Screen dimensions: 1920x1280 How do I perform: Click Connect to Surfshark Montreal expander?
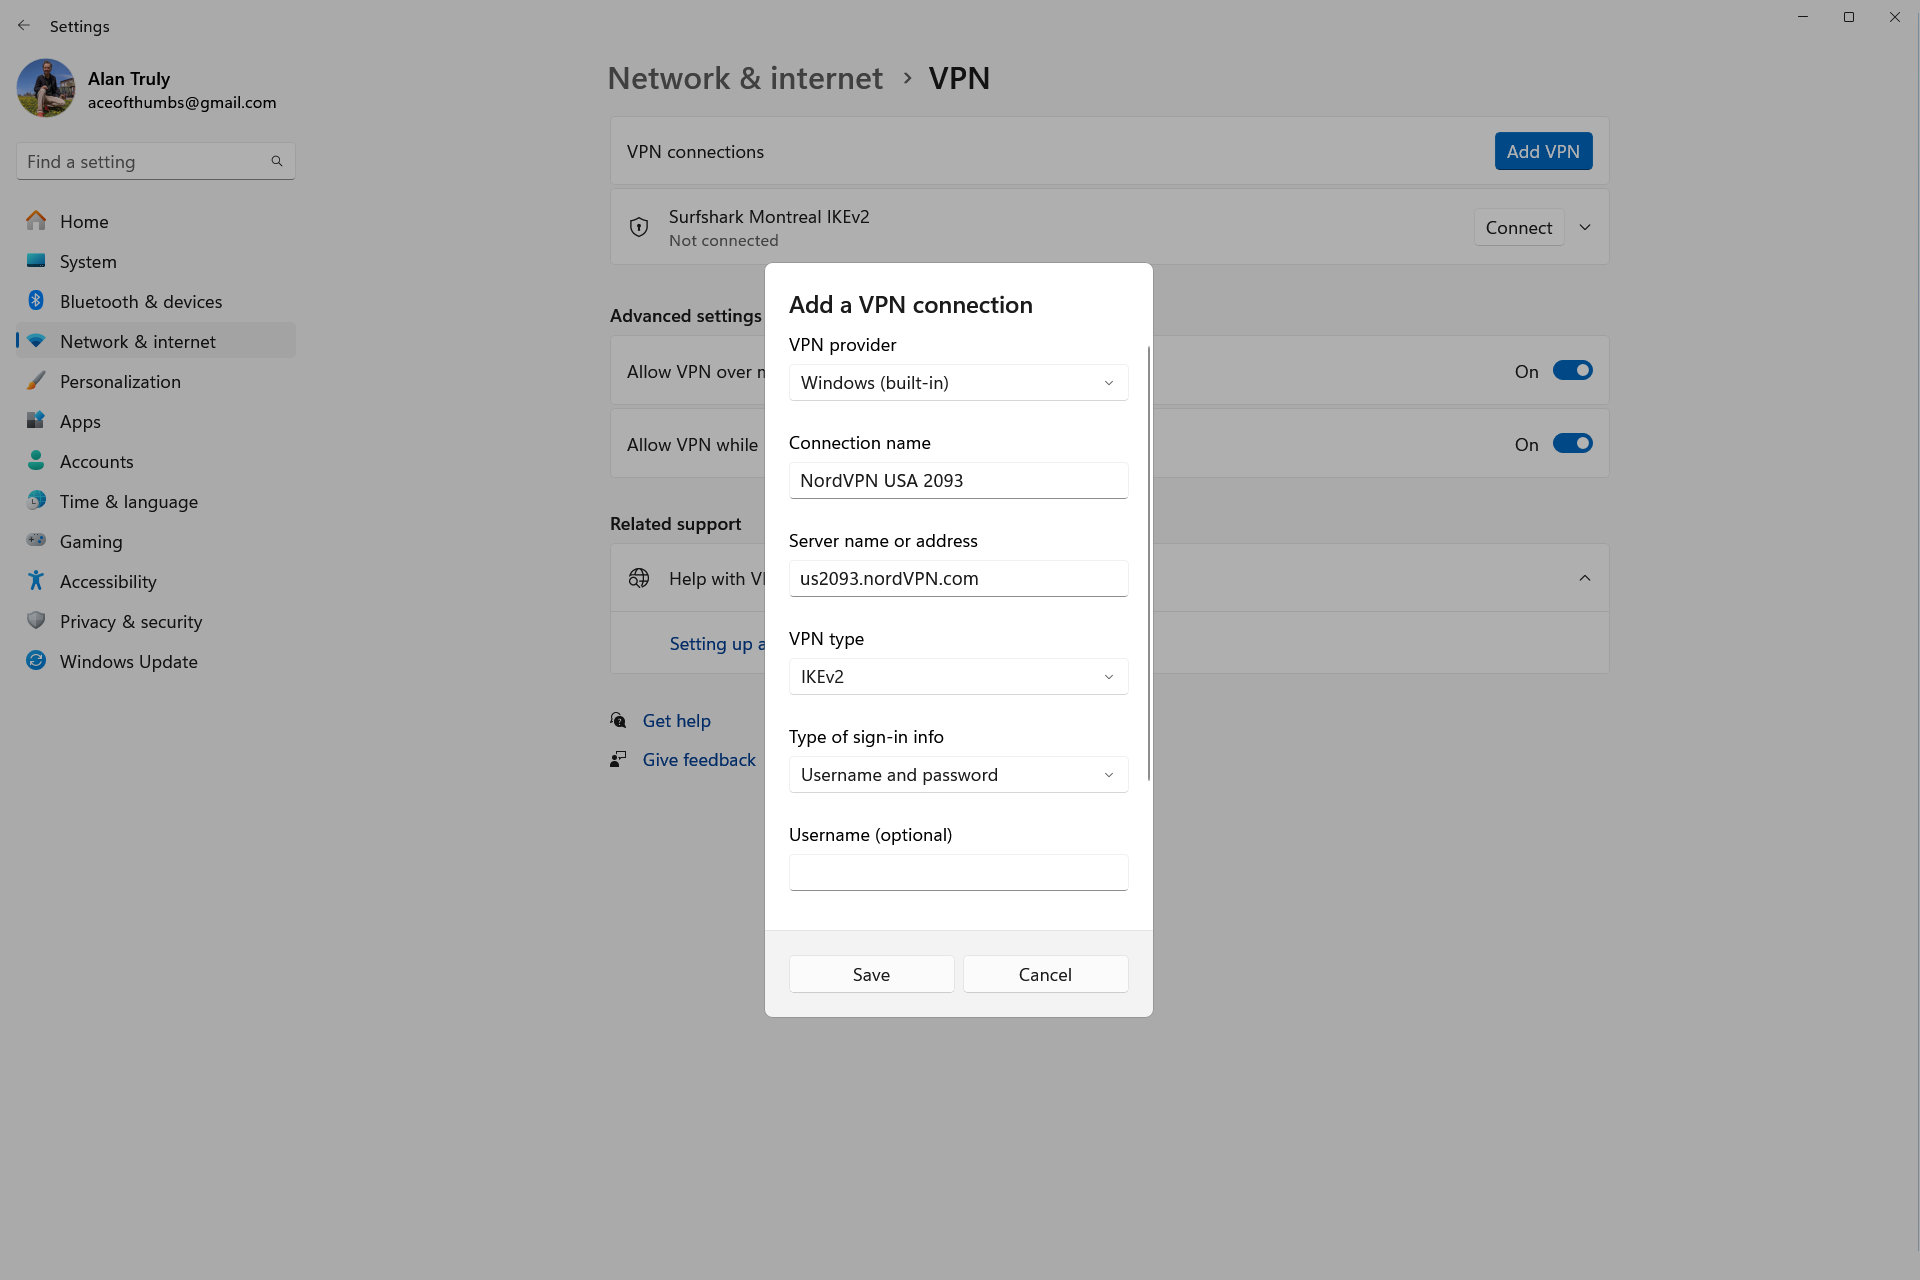pos(1584,227)
